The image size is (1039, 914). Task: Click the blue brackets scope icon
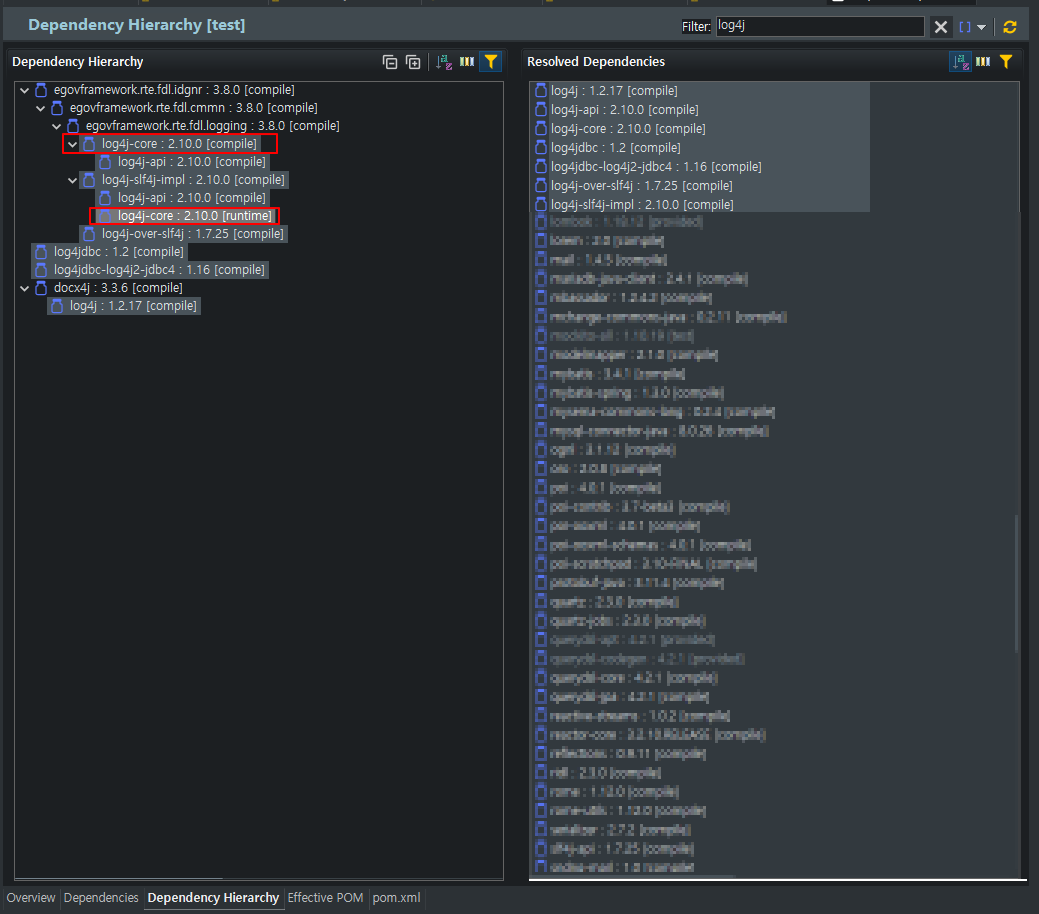coord(965,27)
